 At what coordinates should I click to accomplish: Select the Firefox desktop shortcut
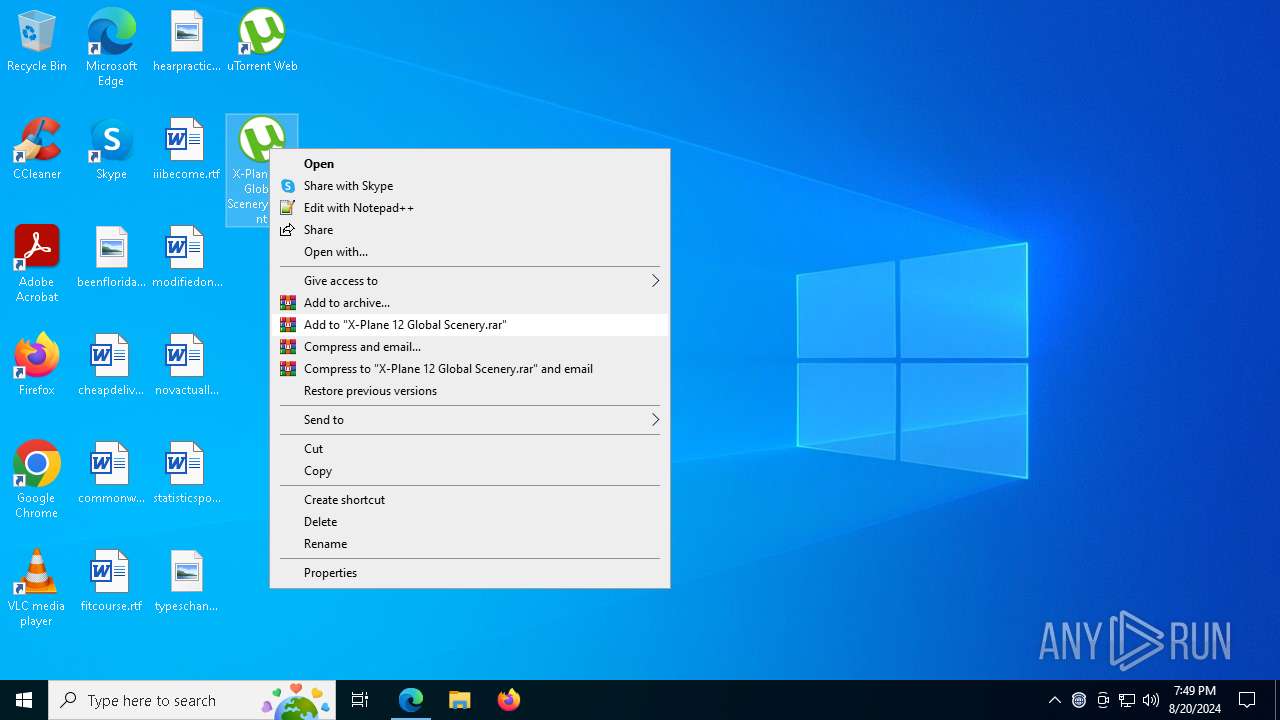[x=37, y=366]
